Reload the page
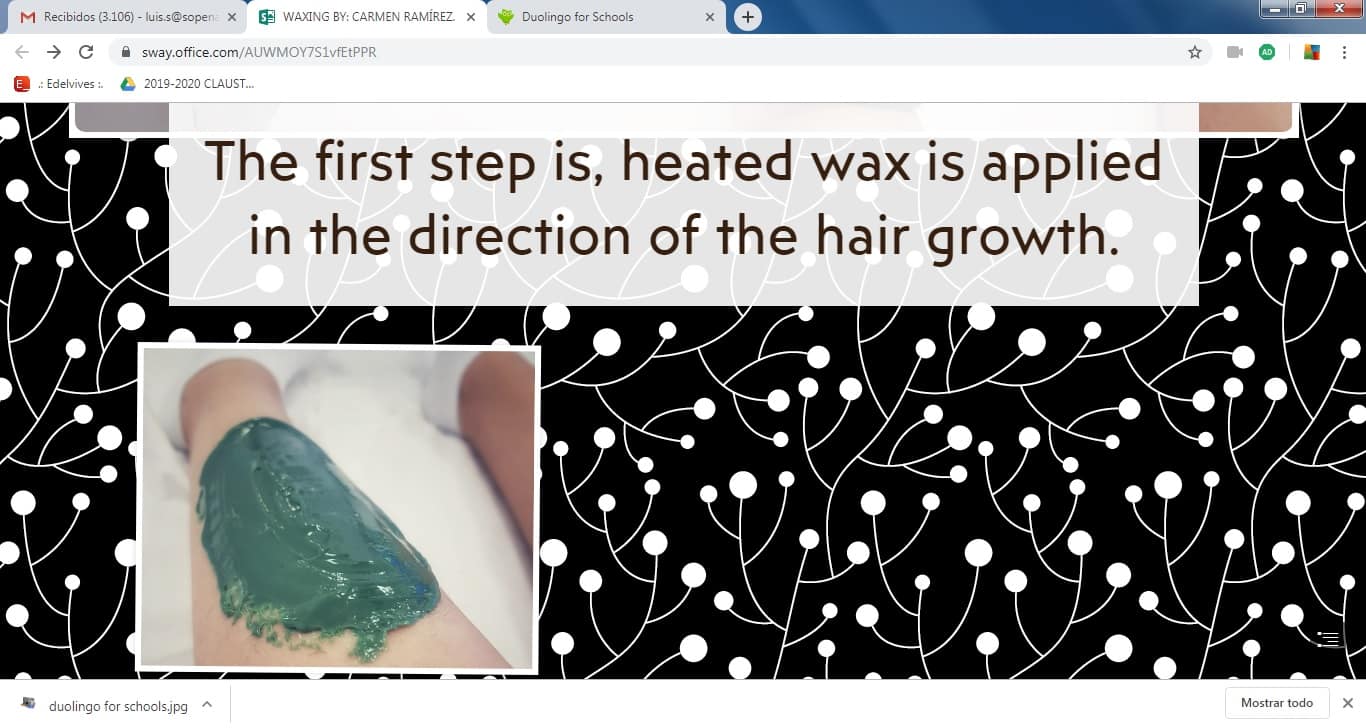Screen dimensions: 1366x728 [86, 52]
